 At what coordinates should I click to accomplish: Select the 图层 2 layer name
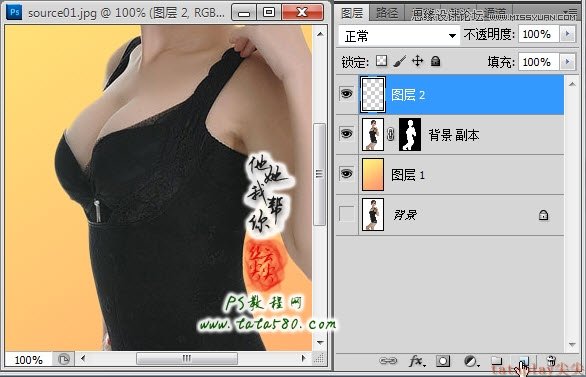408,95
